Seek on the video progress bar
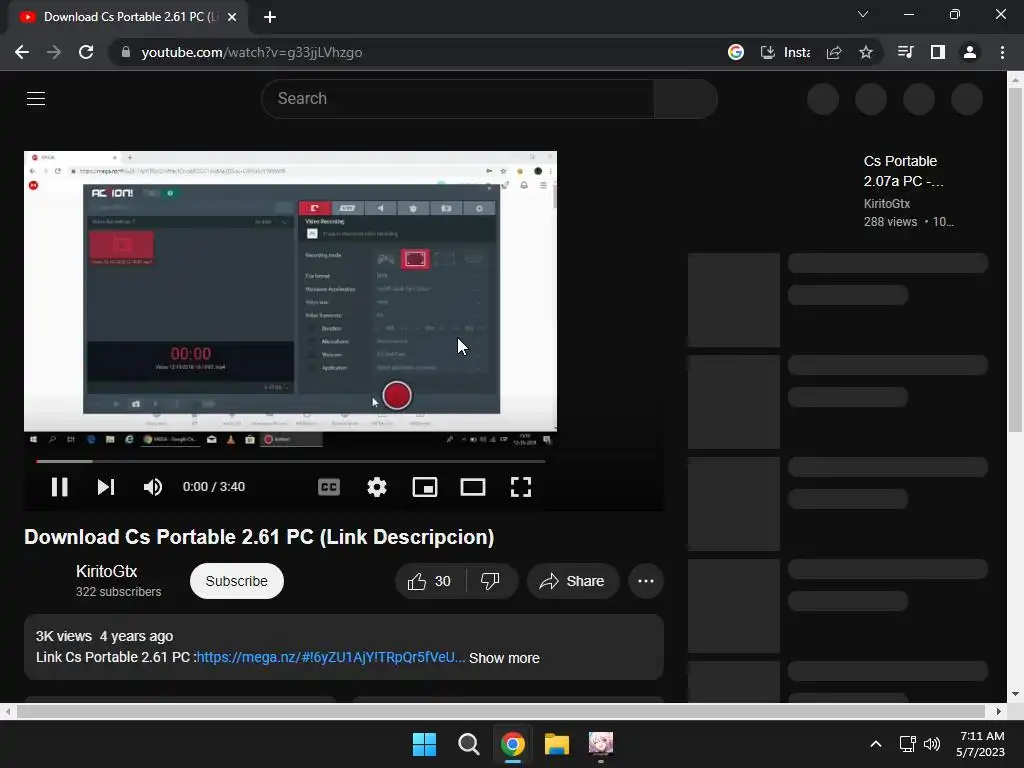1024x768 pixels. tap(291, 461)
